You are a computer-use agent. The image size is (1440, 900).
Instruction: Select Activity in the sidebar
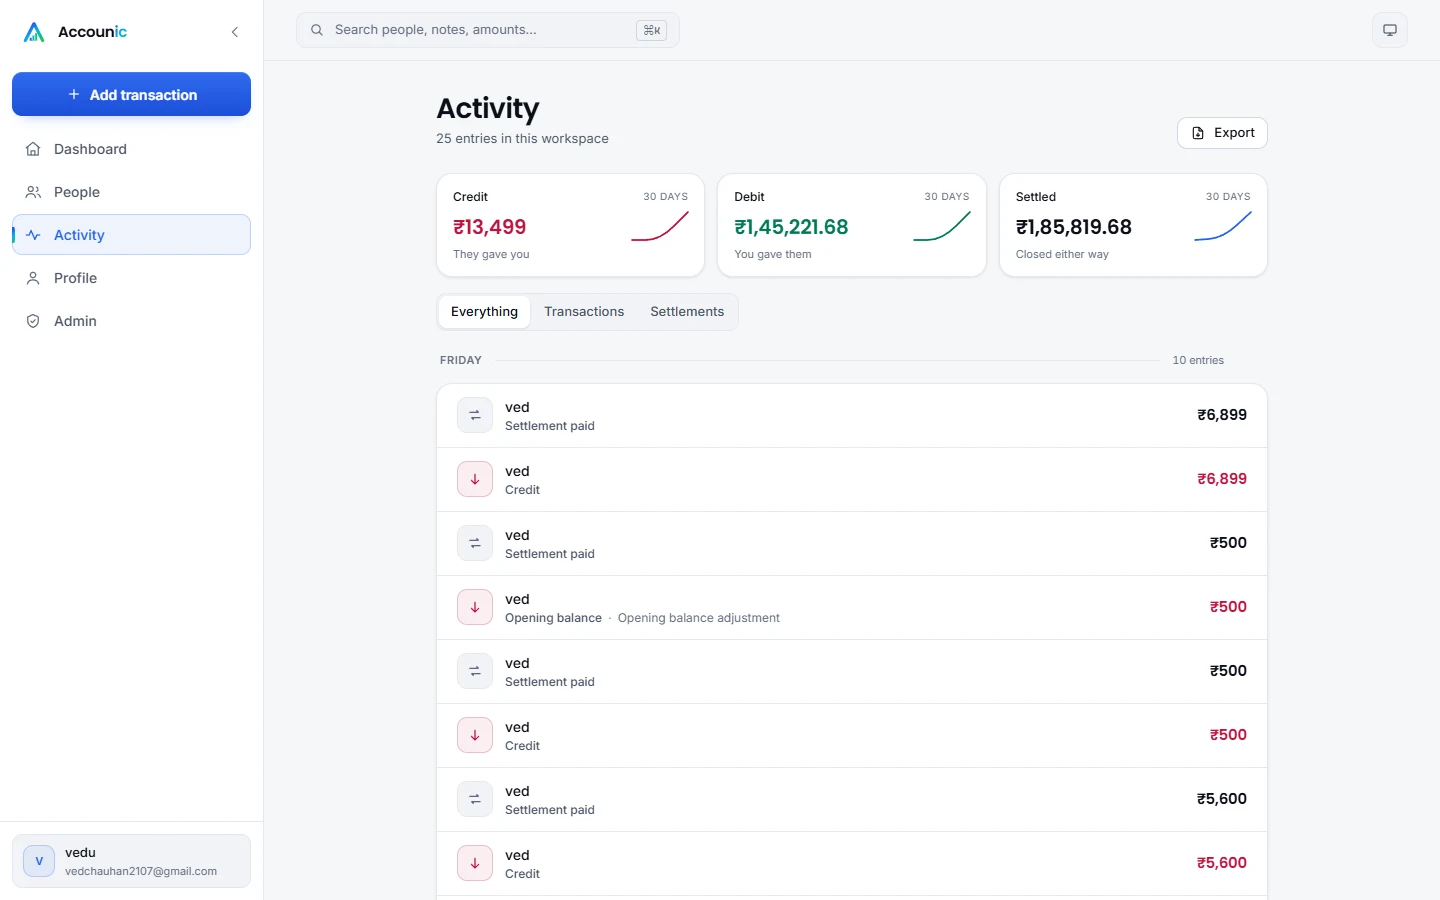[131, 235]
